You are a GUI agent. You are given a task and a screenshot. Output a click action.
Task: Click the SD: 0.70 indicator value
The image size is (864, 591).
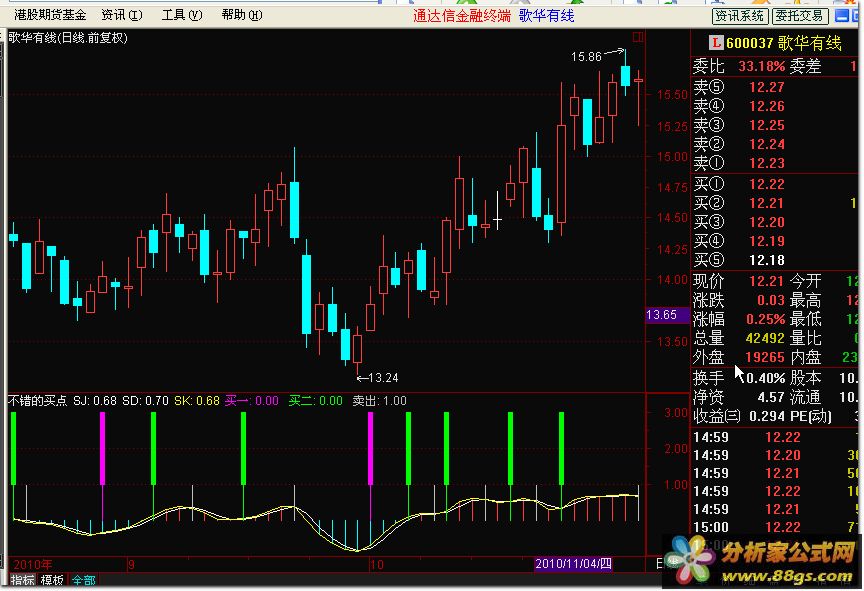pos(145,400)
